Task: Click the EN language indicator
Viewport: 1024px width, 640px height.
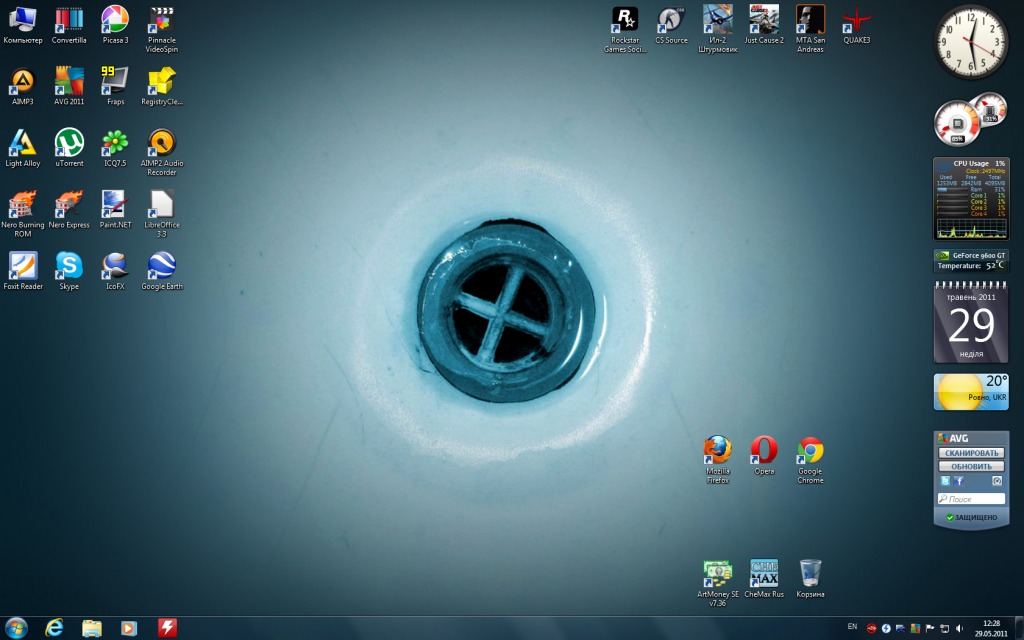Action: (x=852, y=627)
